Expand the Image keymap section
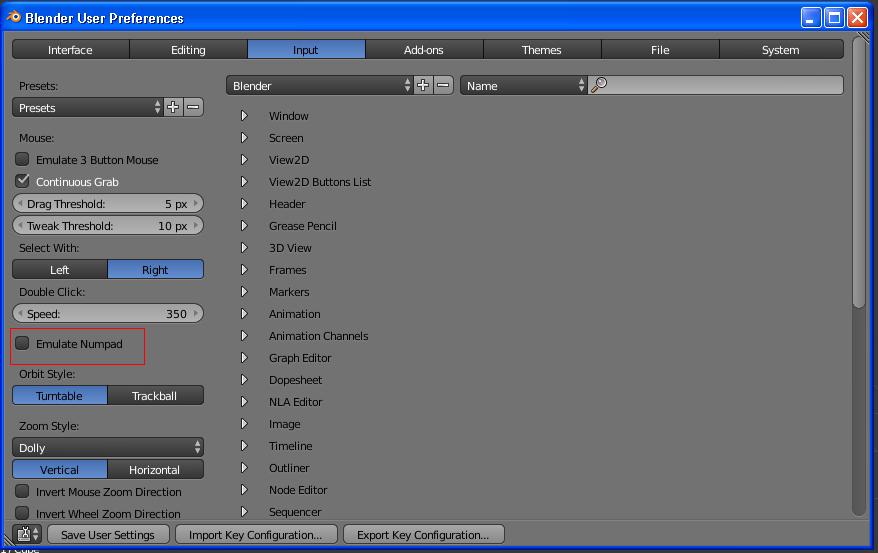The width and height of the screenshot is (878, 553). point(244,423)
